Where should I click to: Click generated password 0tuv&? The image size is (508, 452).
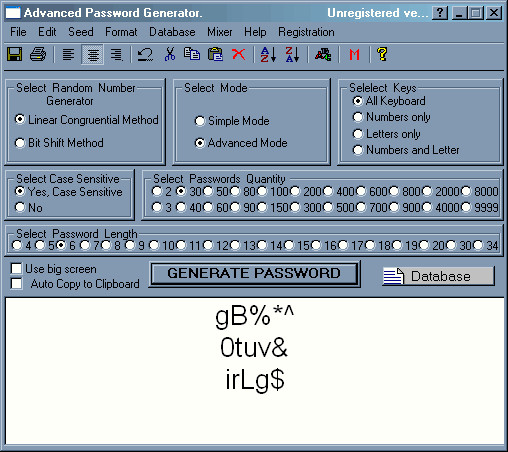pyautogui.click(x=254, y=348)
